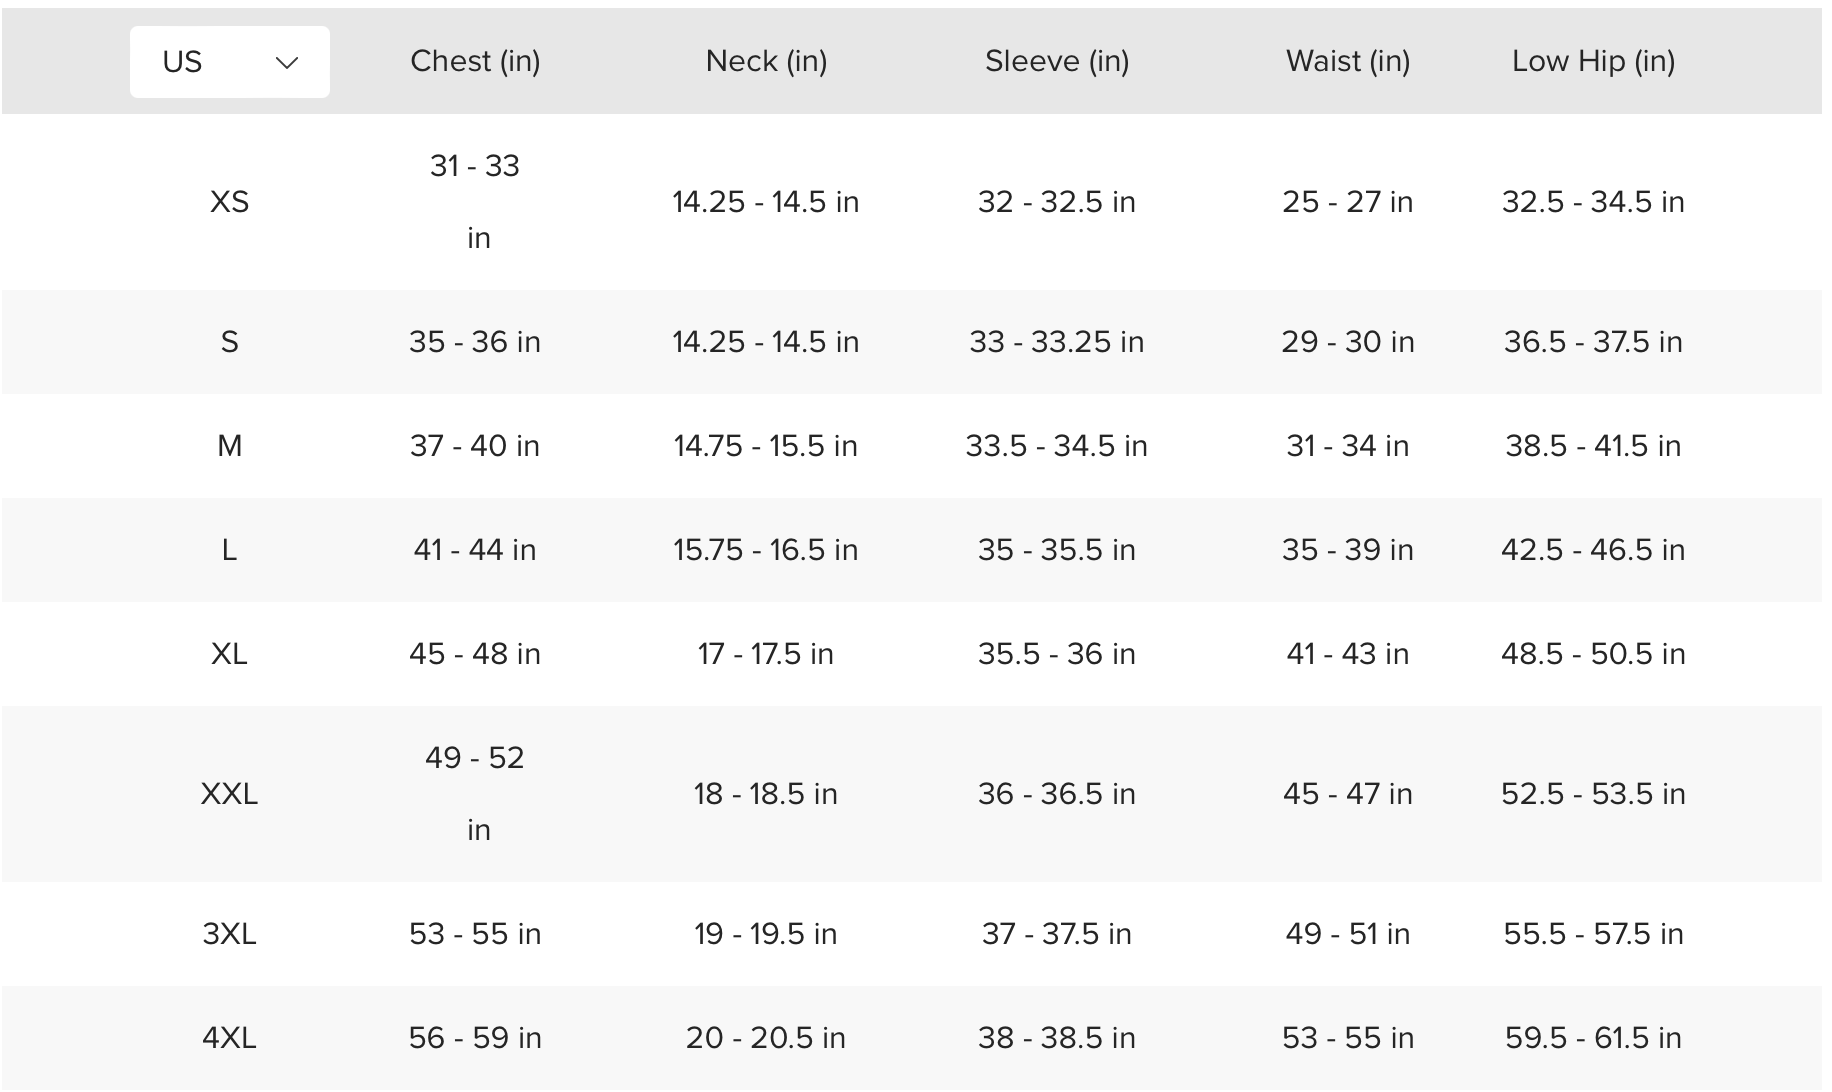Click the M size row label
The image size is (1832, 1092).
(229, 446)
